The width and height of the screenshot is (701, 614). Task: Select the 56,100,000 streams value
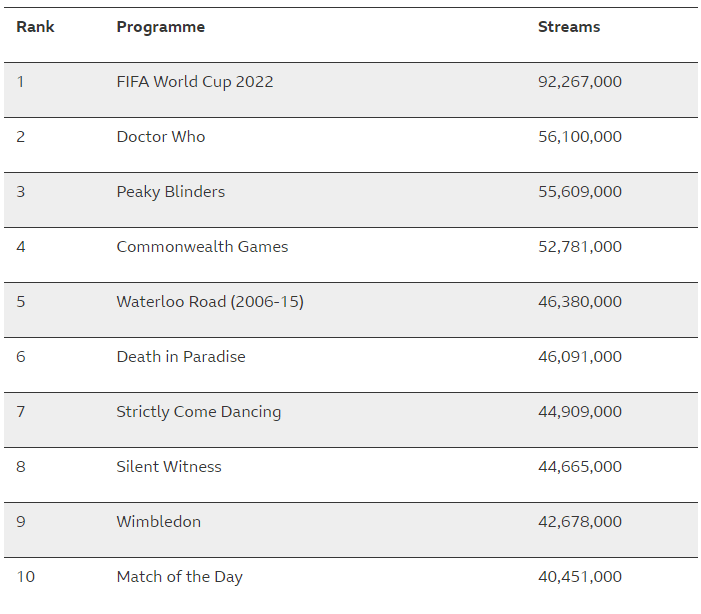579,137
